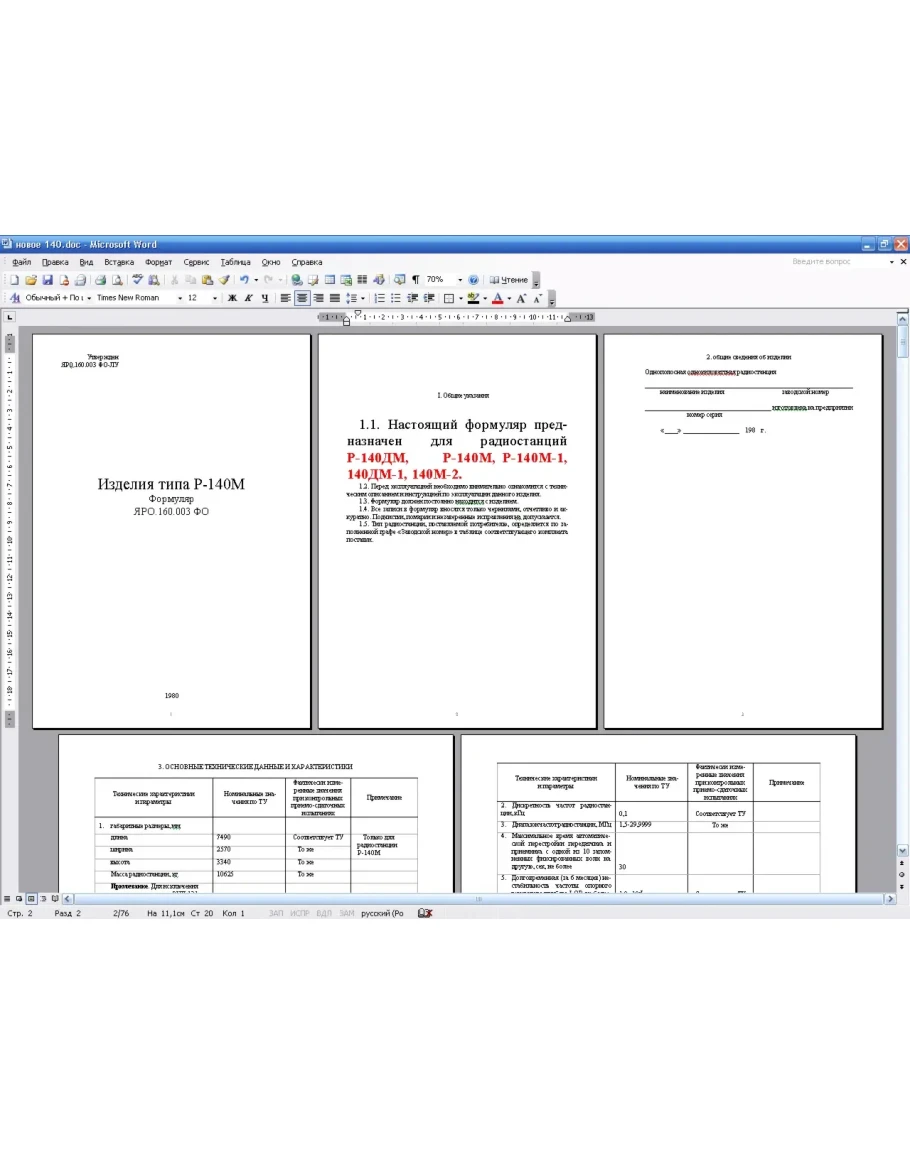Open an existing file with folder icon

coord(31,280)
